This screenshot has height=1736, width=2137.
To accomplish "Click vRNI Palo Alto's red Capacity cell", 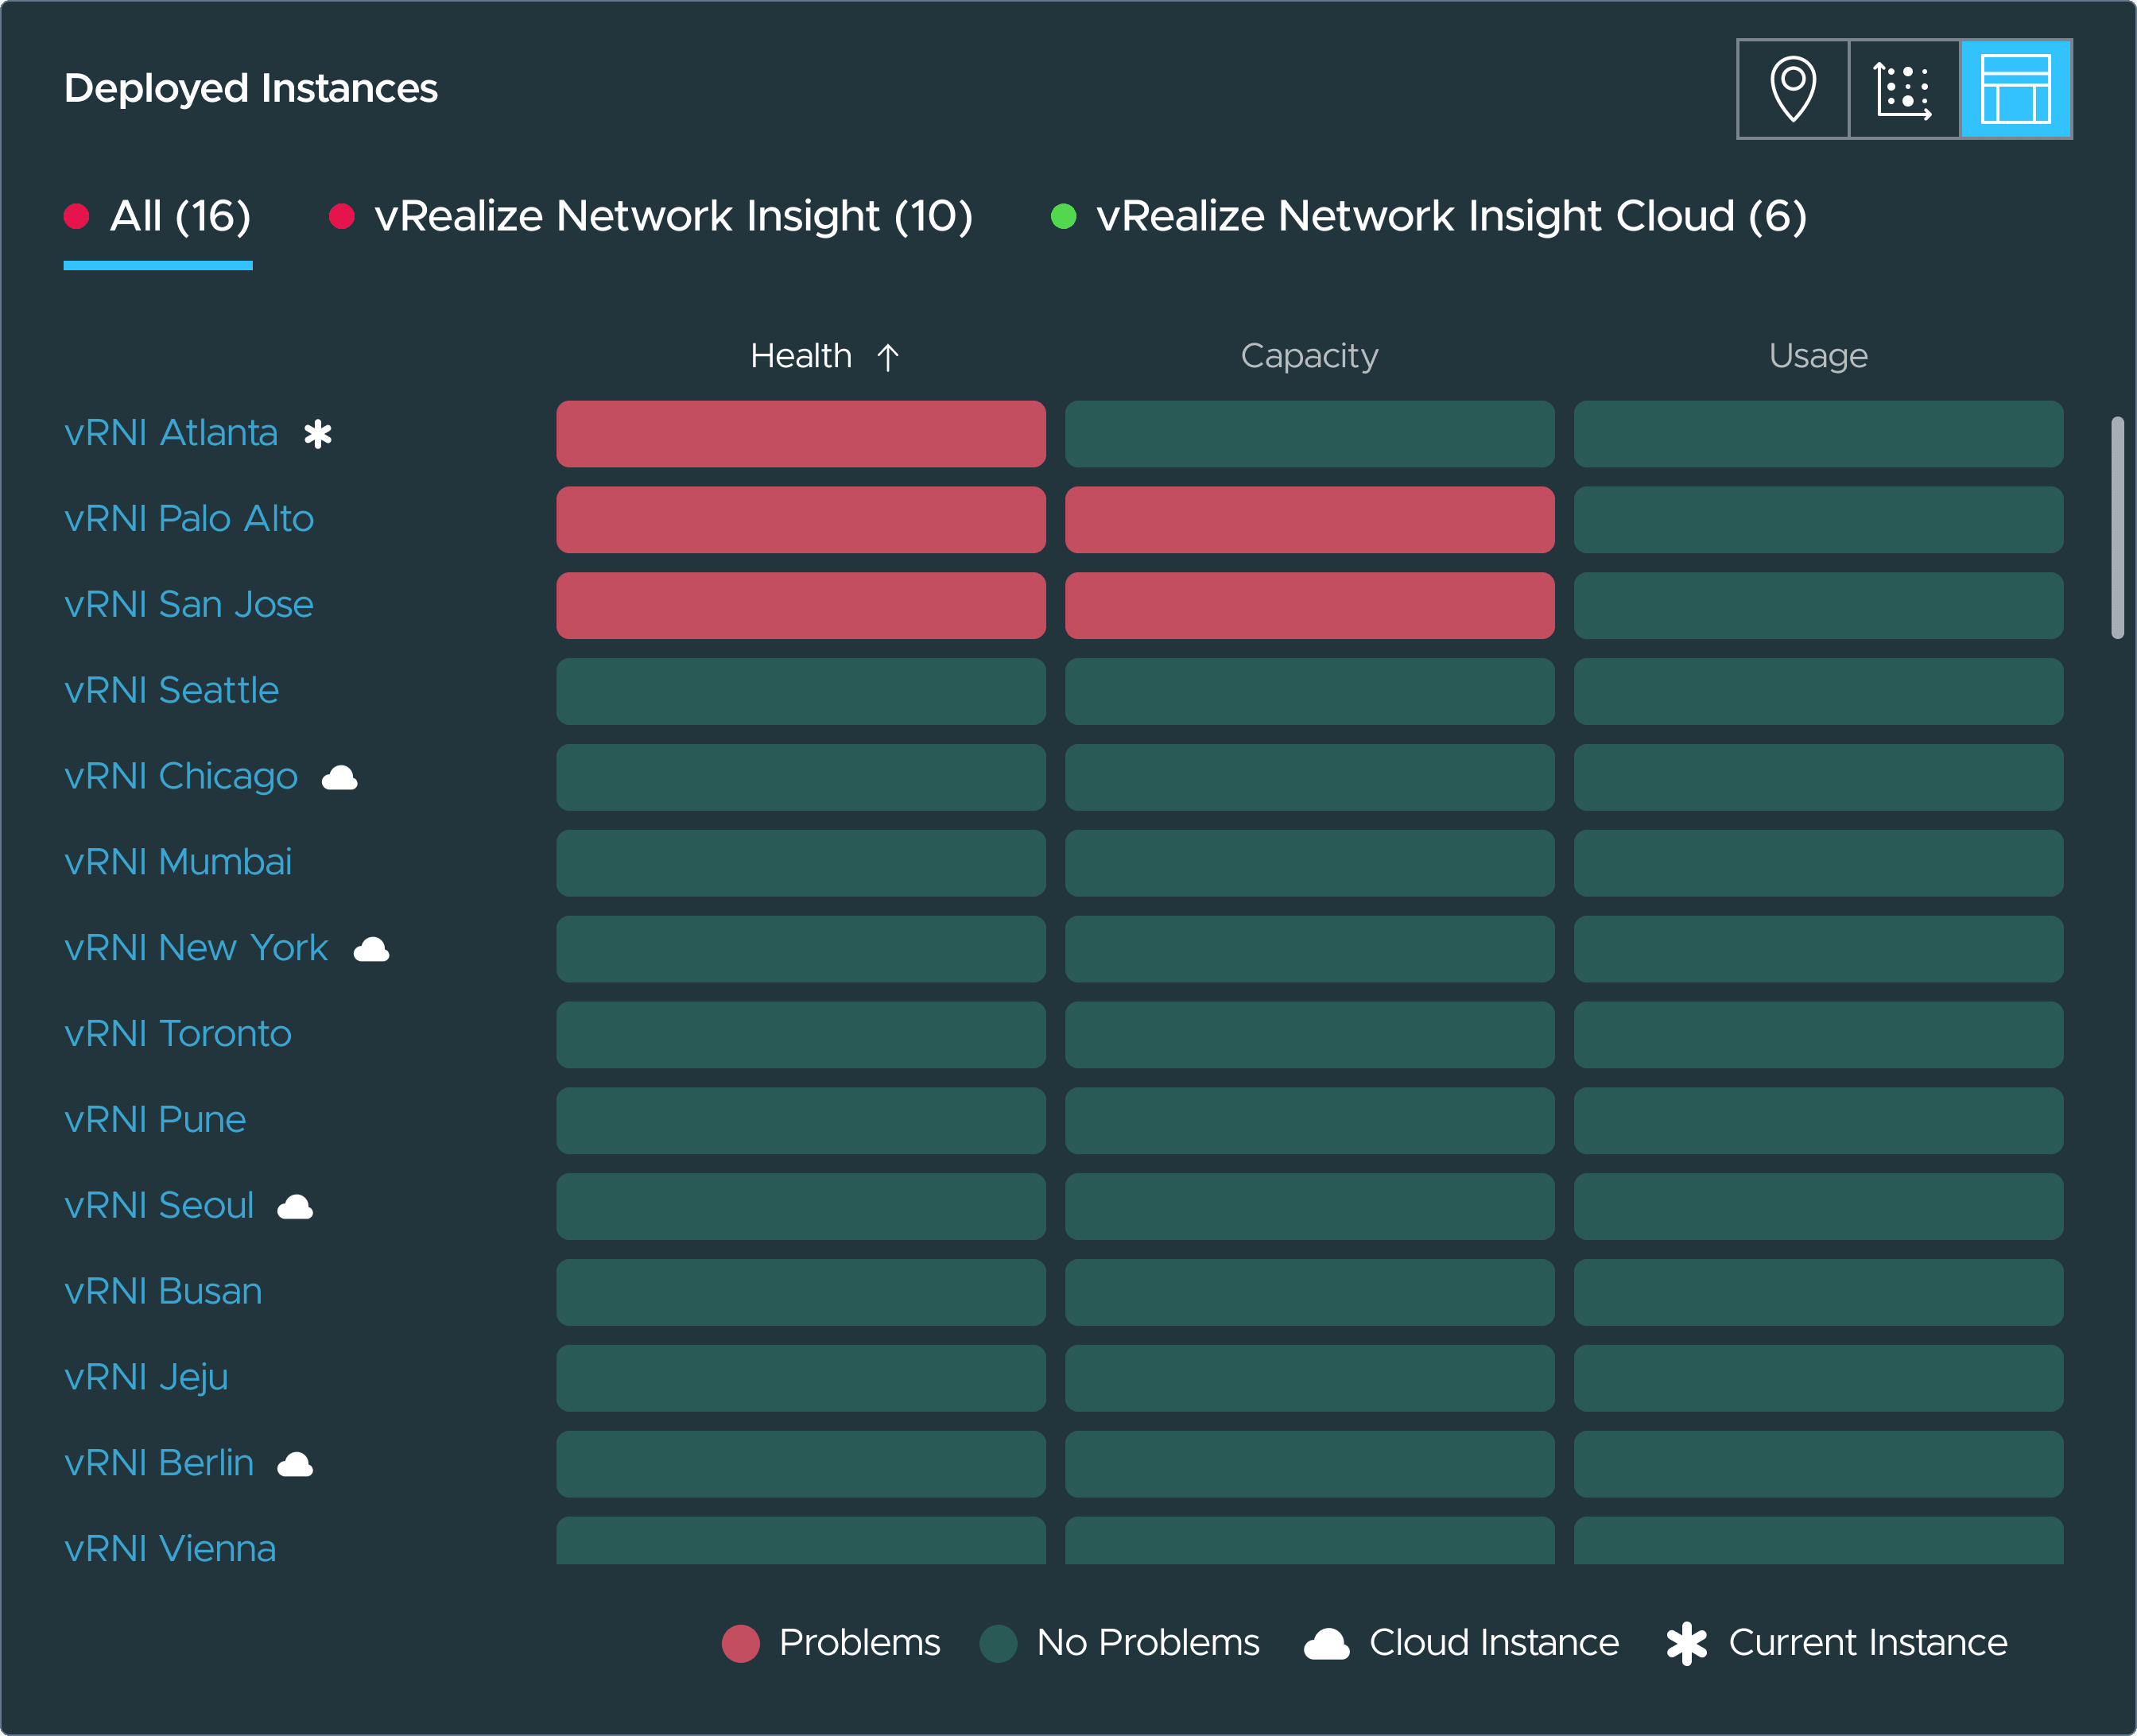I will (1310, 520).
